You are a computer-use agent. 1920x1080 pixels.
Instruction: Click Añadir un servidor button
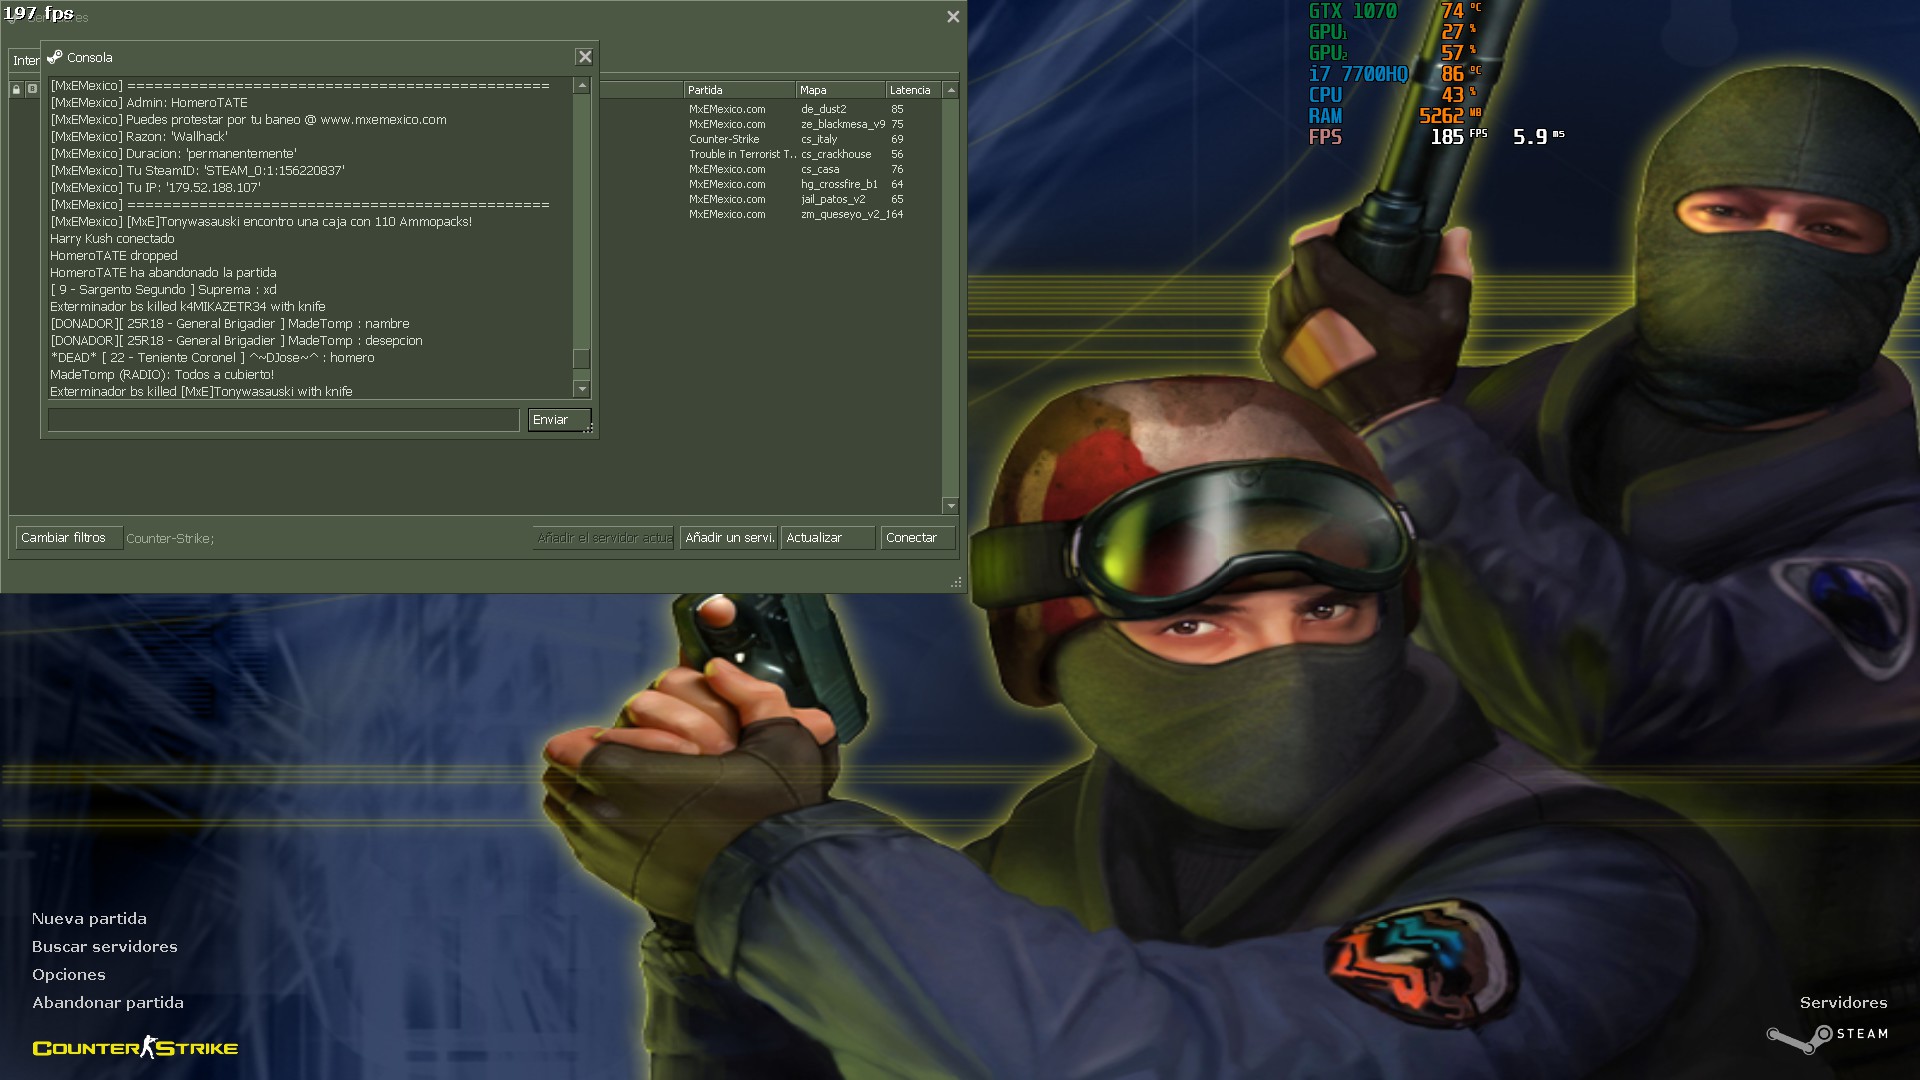click(x=729, y=538)
